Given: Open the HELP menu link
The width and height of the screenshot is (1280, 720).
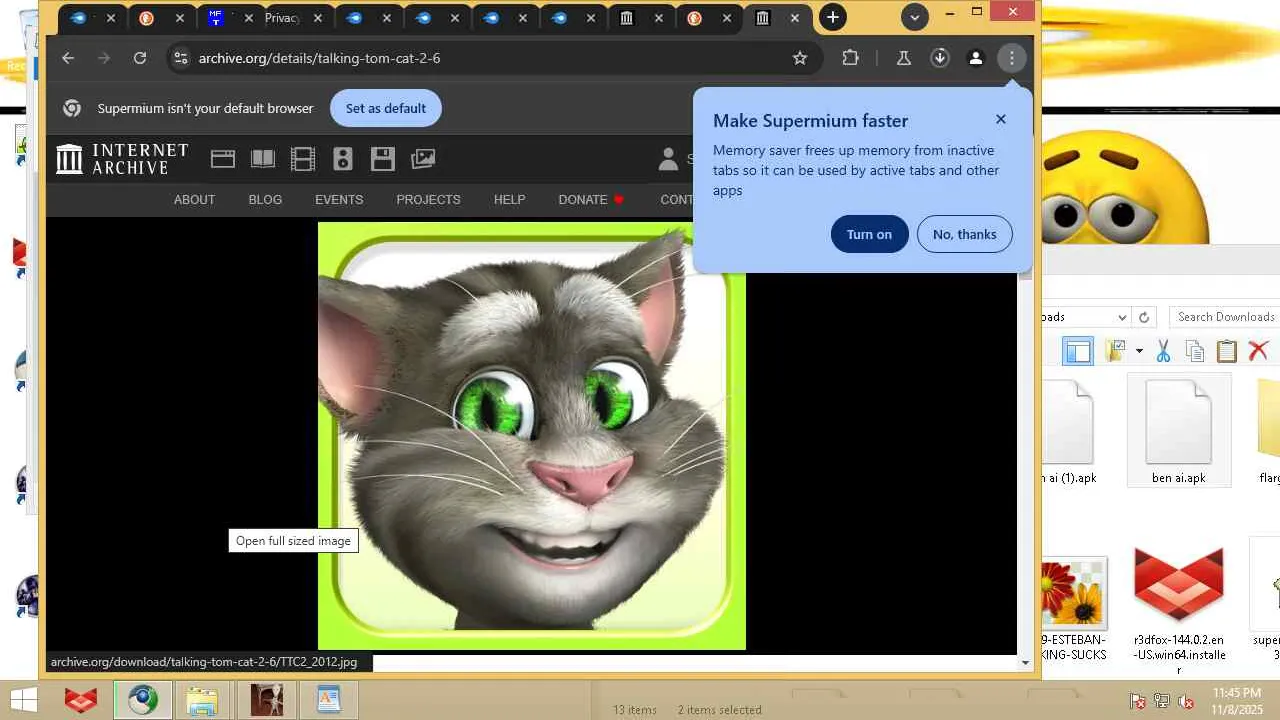Looking at the screenshot, I should point(509,199).
